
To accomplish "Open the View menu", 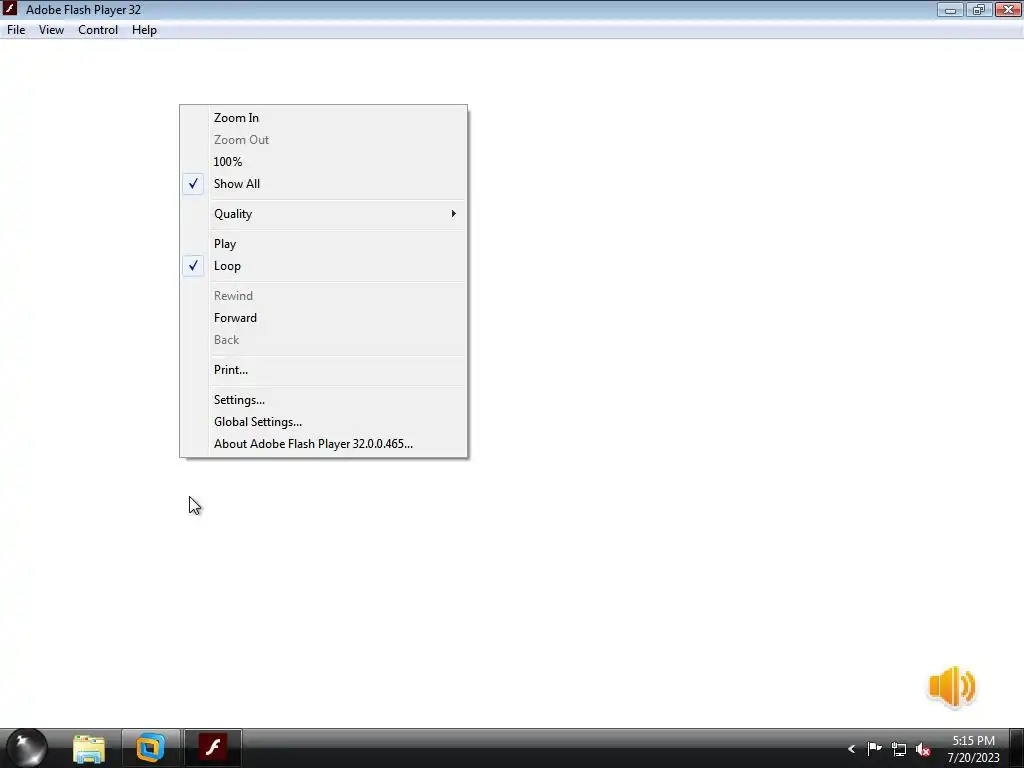I will [x=51, y=30].
